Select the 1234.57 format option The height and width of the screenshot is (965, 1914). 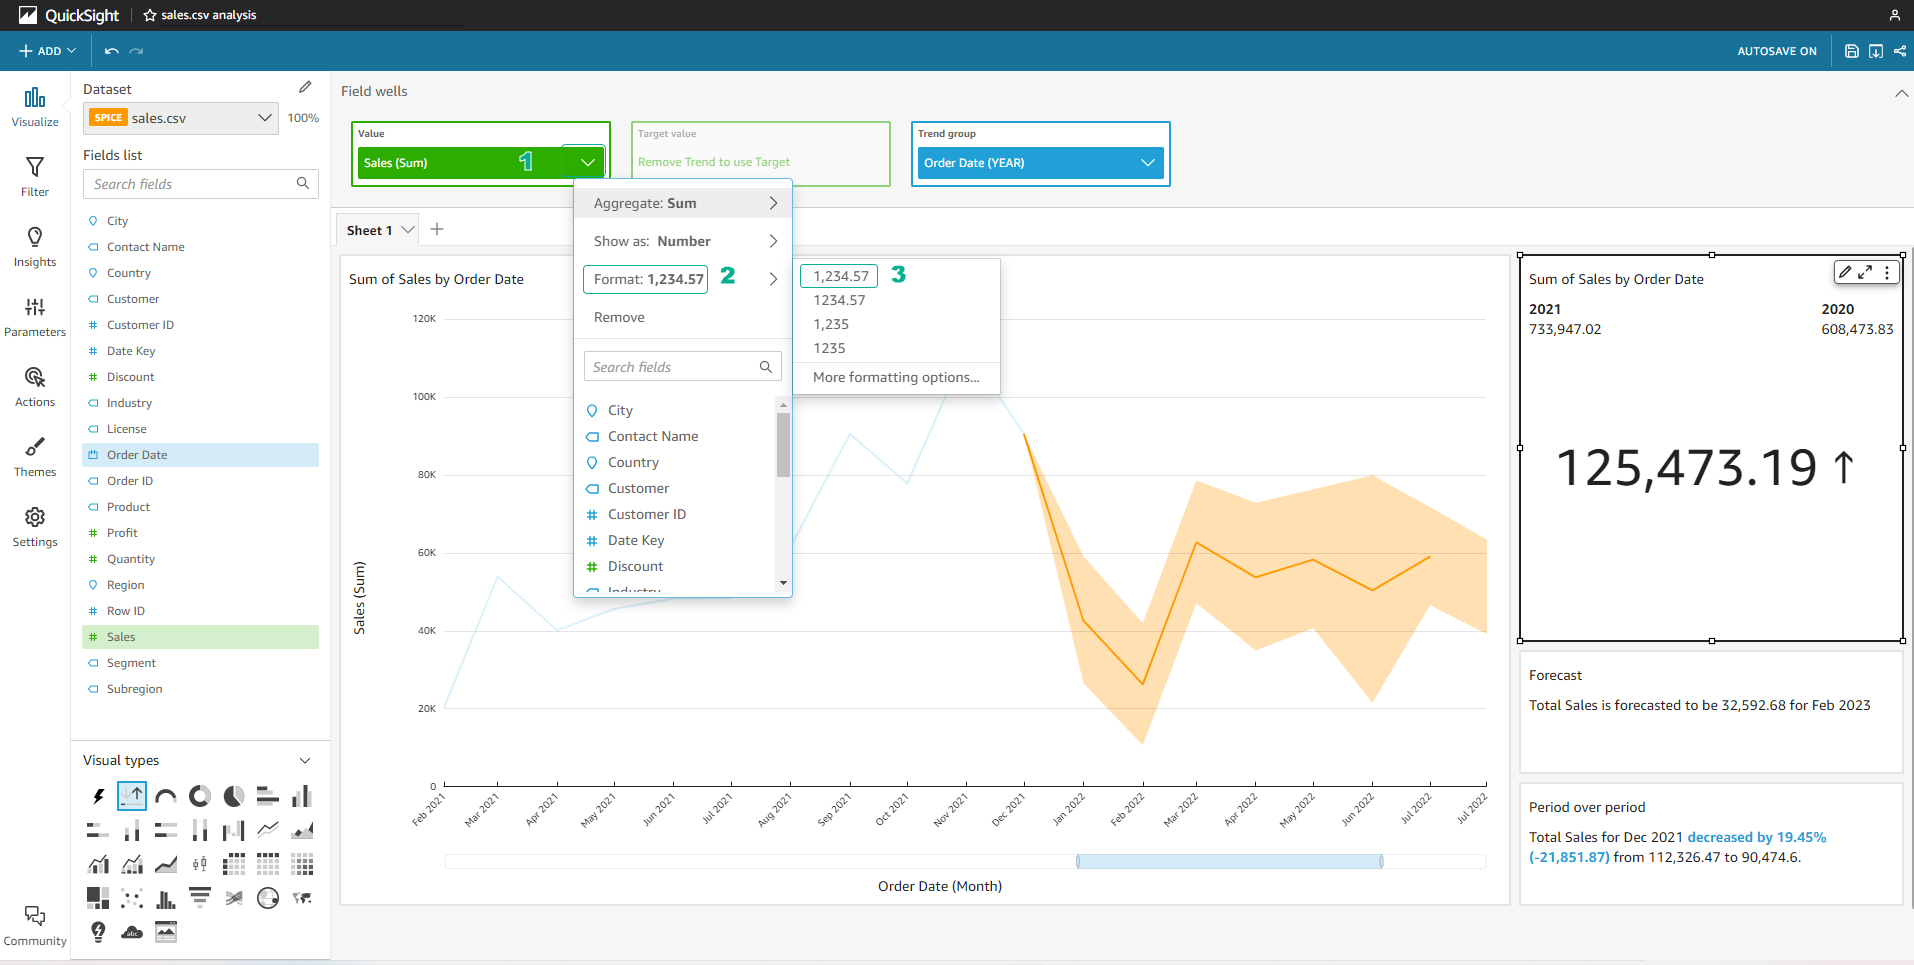[839, 300]
